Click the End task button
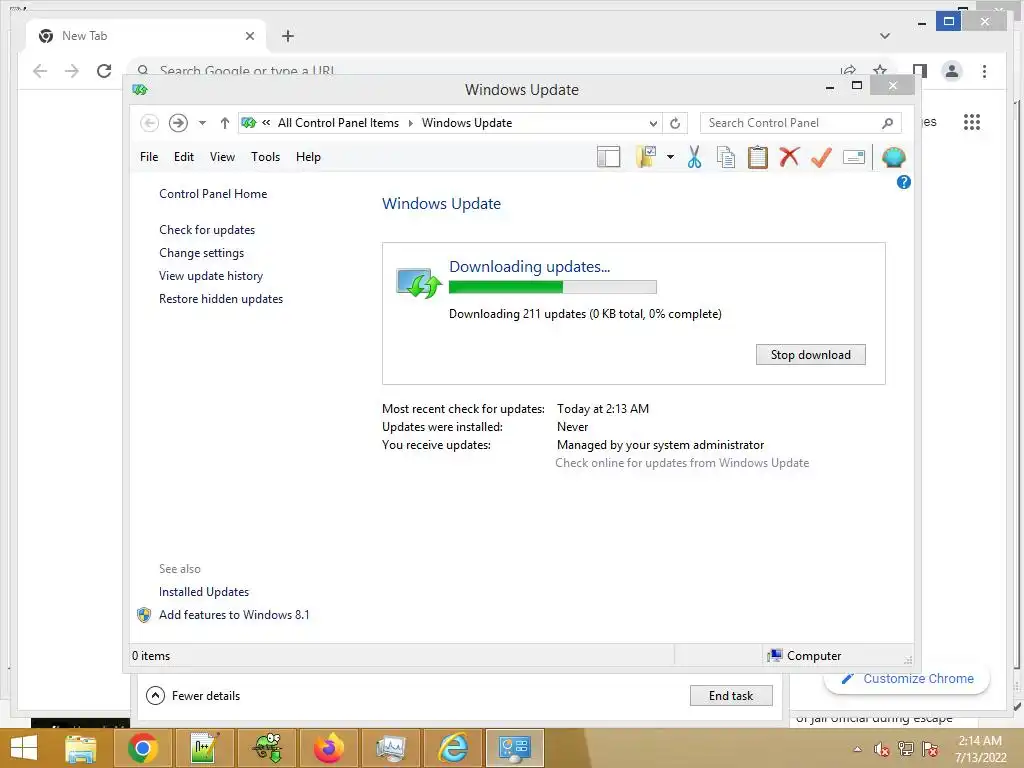 [x=731, y=696]
